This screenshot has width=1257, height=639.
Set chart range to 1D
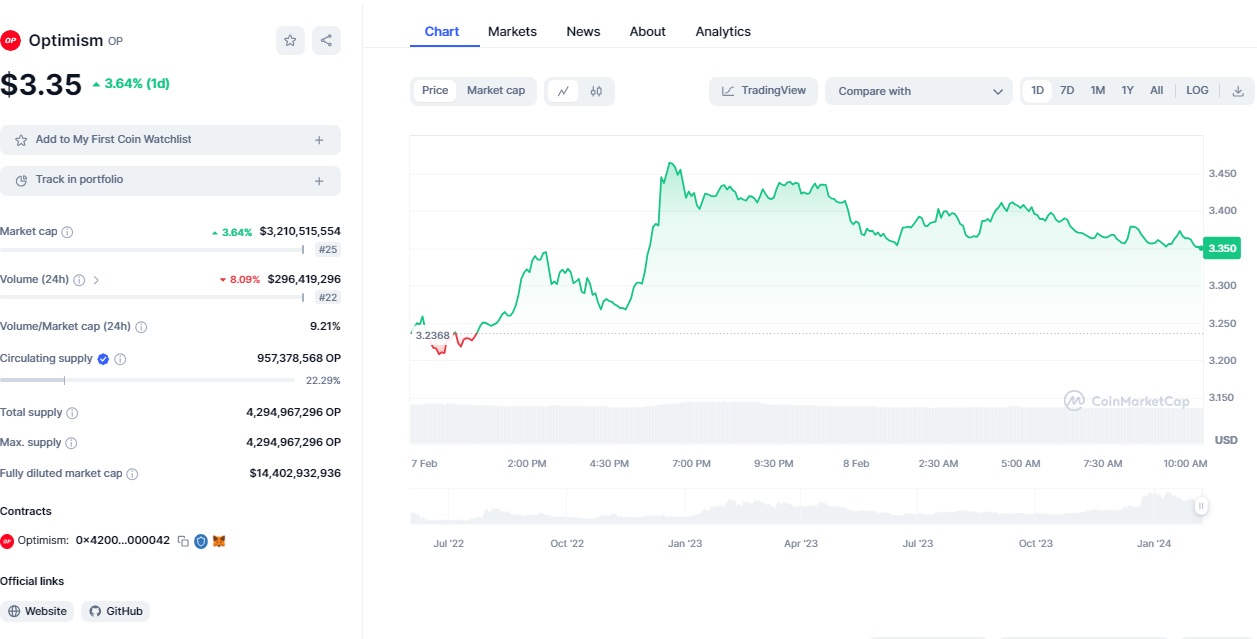point(1037,91)
